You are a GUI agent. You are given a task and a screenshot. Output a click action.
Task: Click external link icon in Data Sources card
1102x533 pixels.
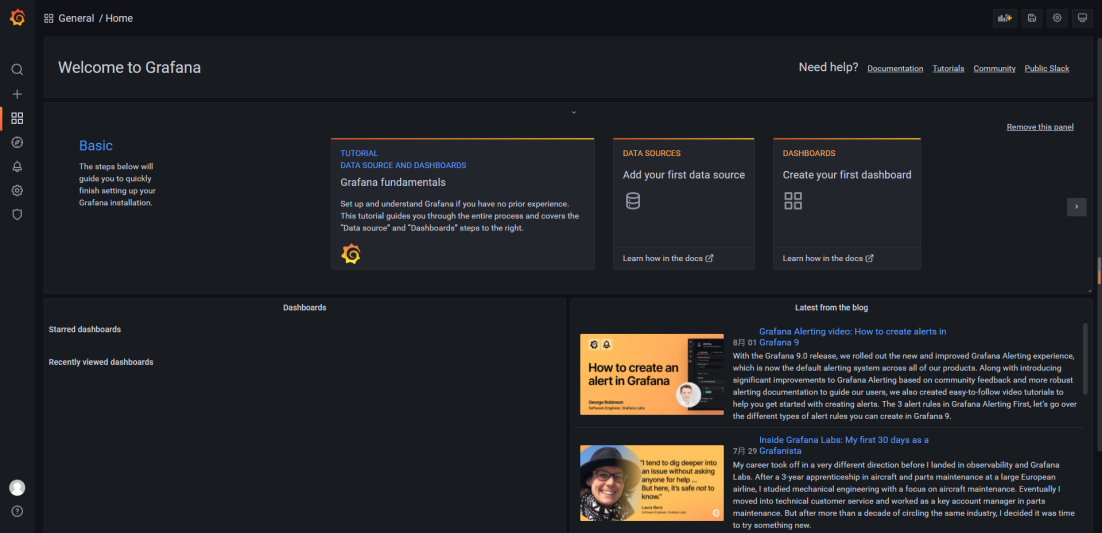click(709, 258)
